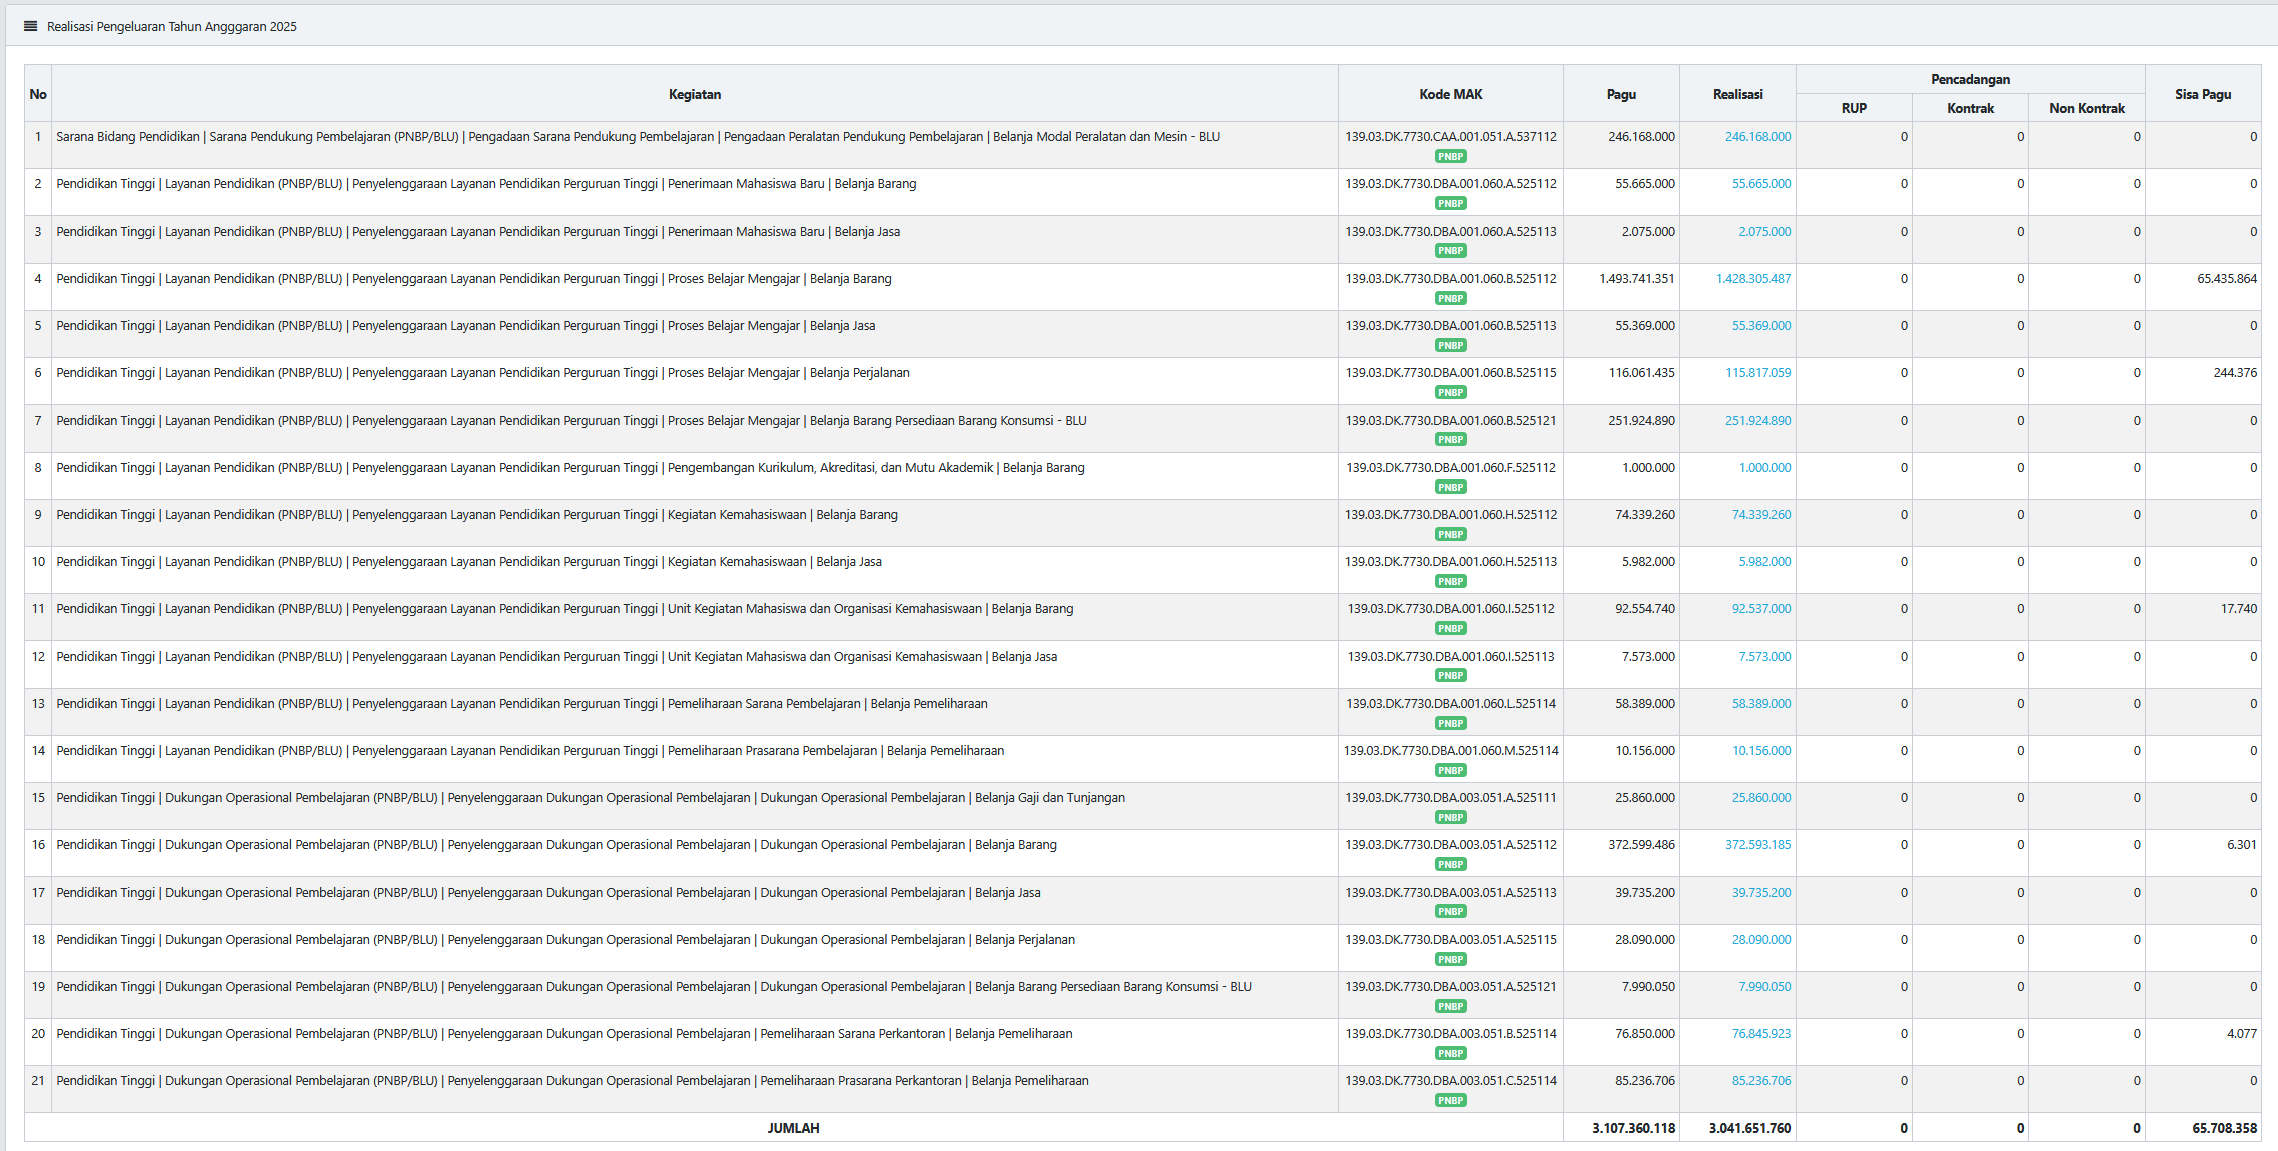
Task: Click the JUMLAH total row label
Action: 793,1128
